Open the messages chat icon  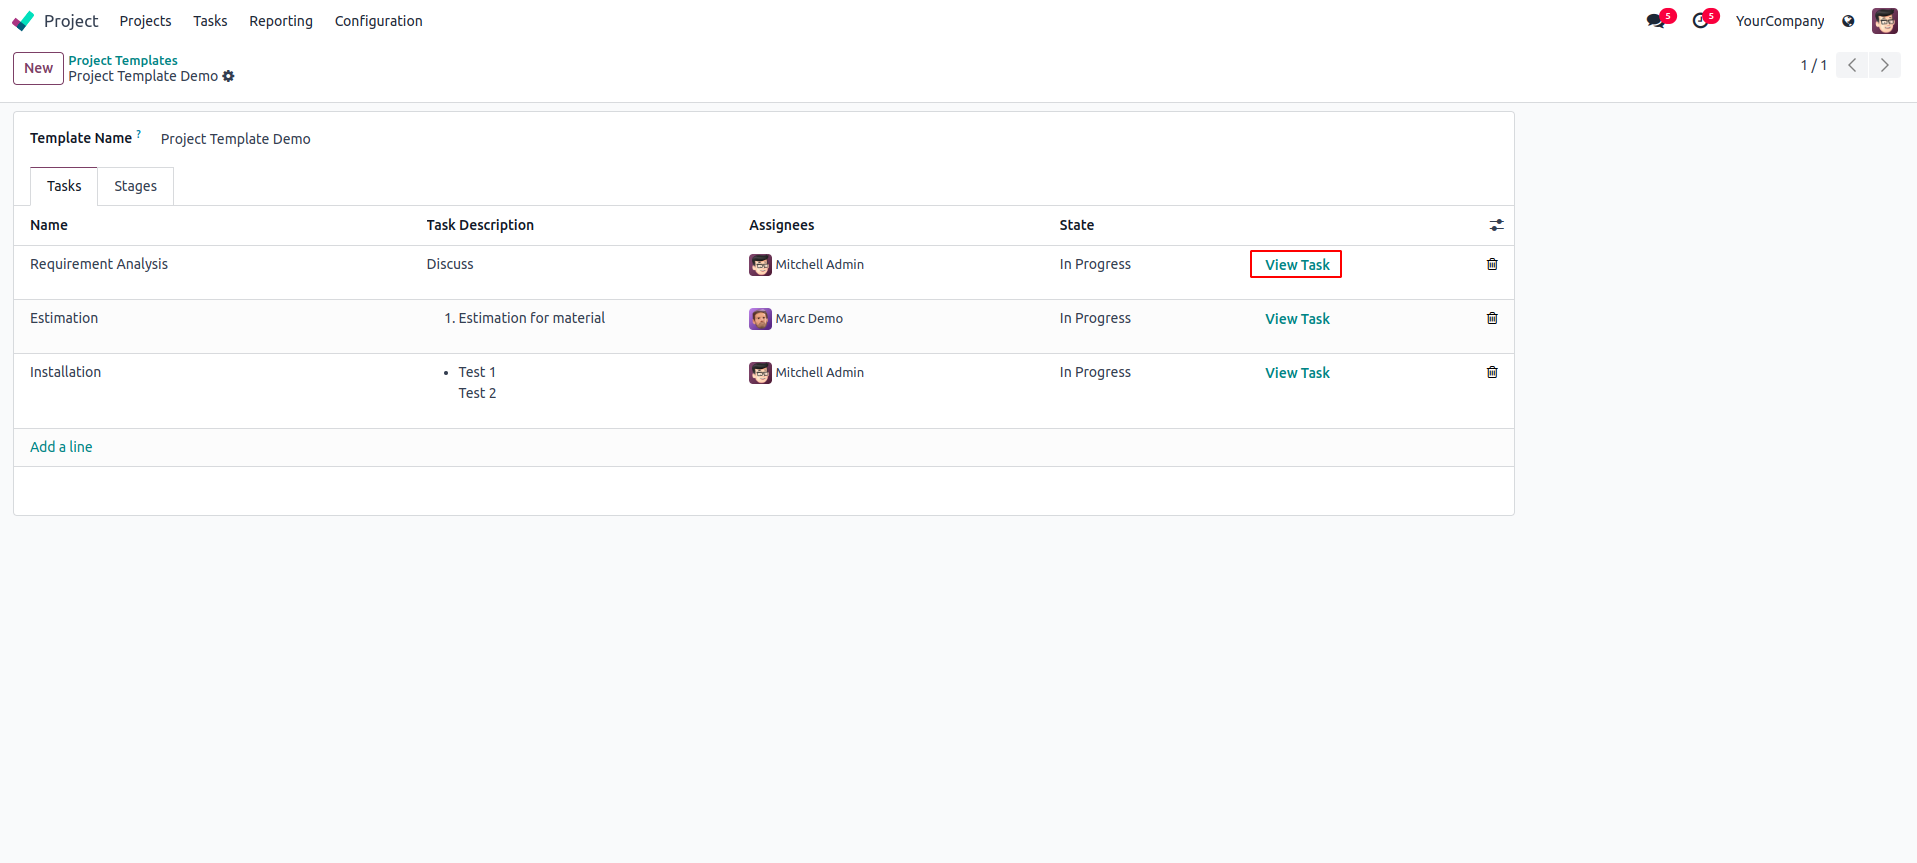coord(1656,21)
